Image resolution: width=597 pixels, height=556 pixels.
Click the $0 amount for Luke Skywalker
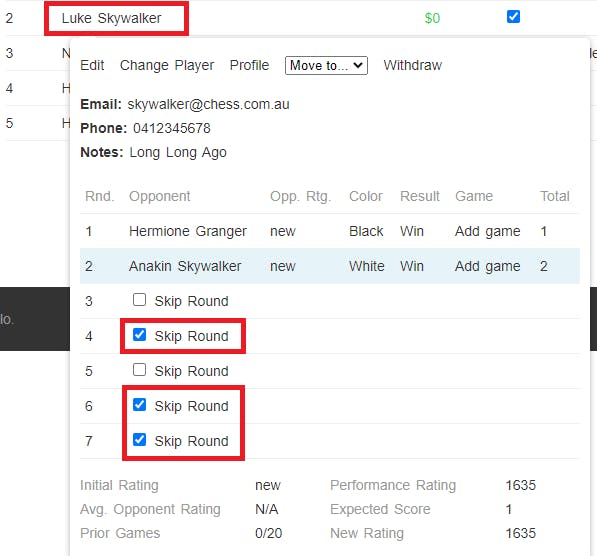pyautogui.click(x=432, y=18)
